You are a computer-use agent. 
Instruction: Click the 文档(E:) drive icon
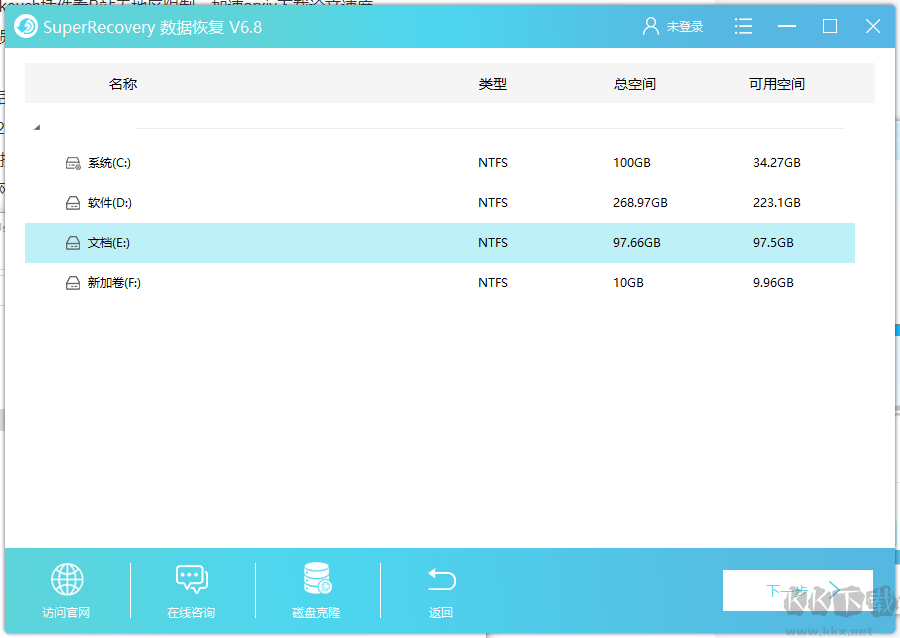[x=73, y=243]
